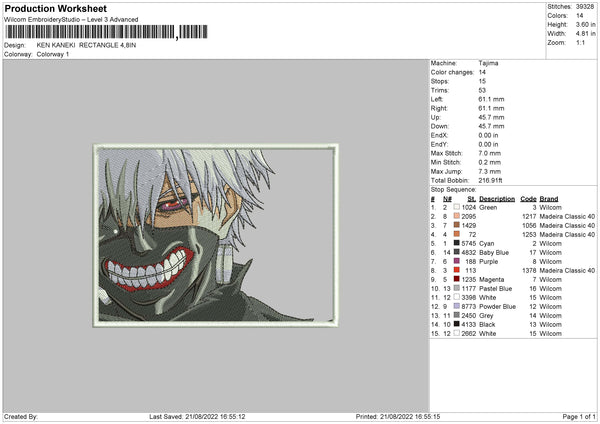The image size is (600, 424).
Task: Click the stitch count 4133 in stop 14
Action: tap(469, 324)
